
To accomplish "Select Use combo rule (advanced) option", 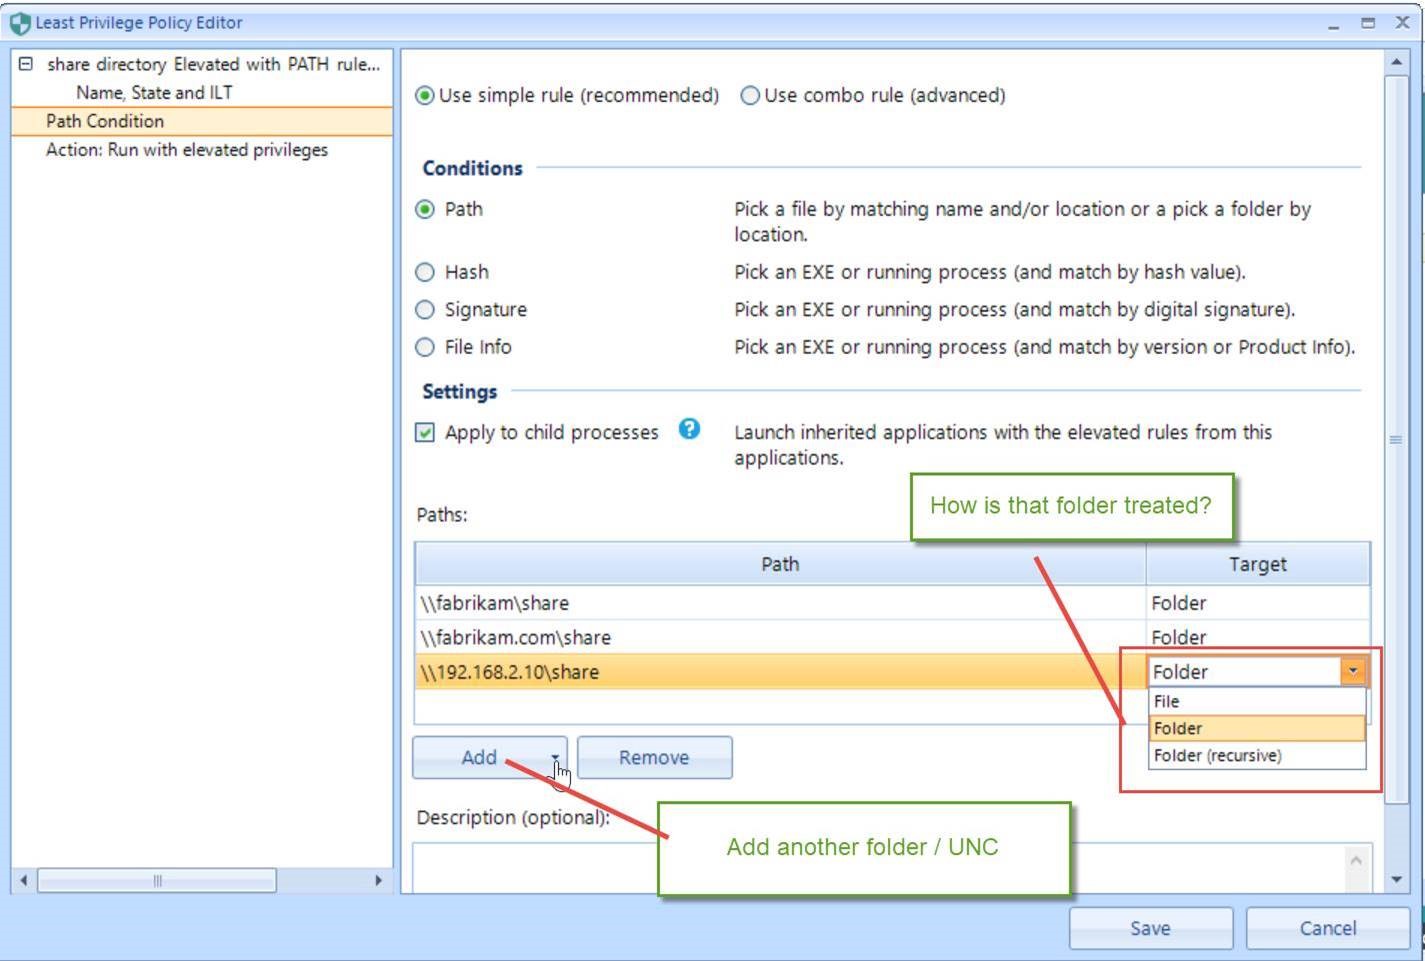I will click(750, 96).
